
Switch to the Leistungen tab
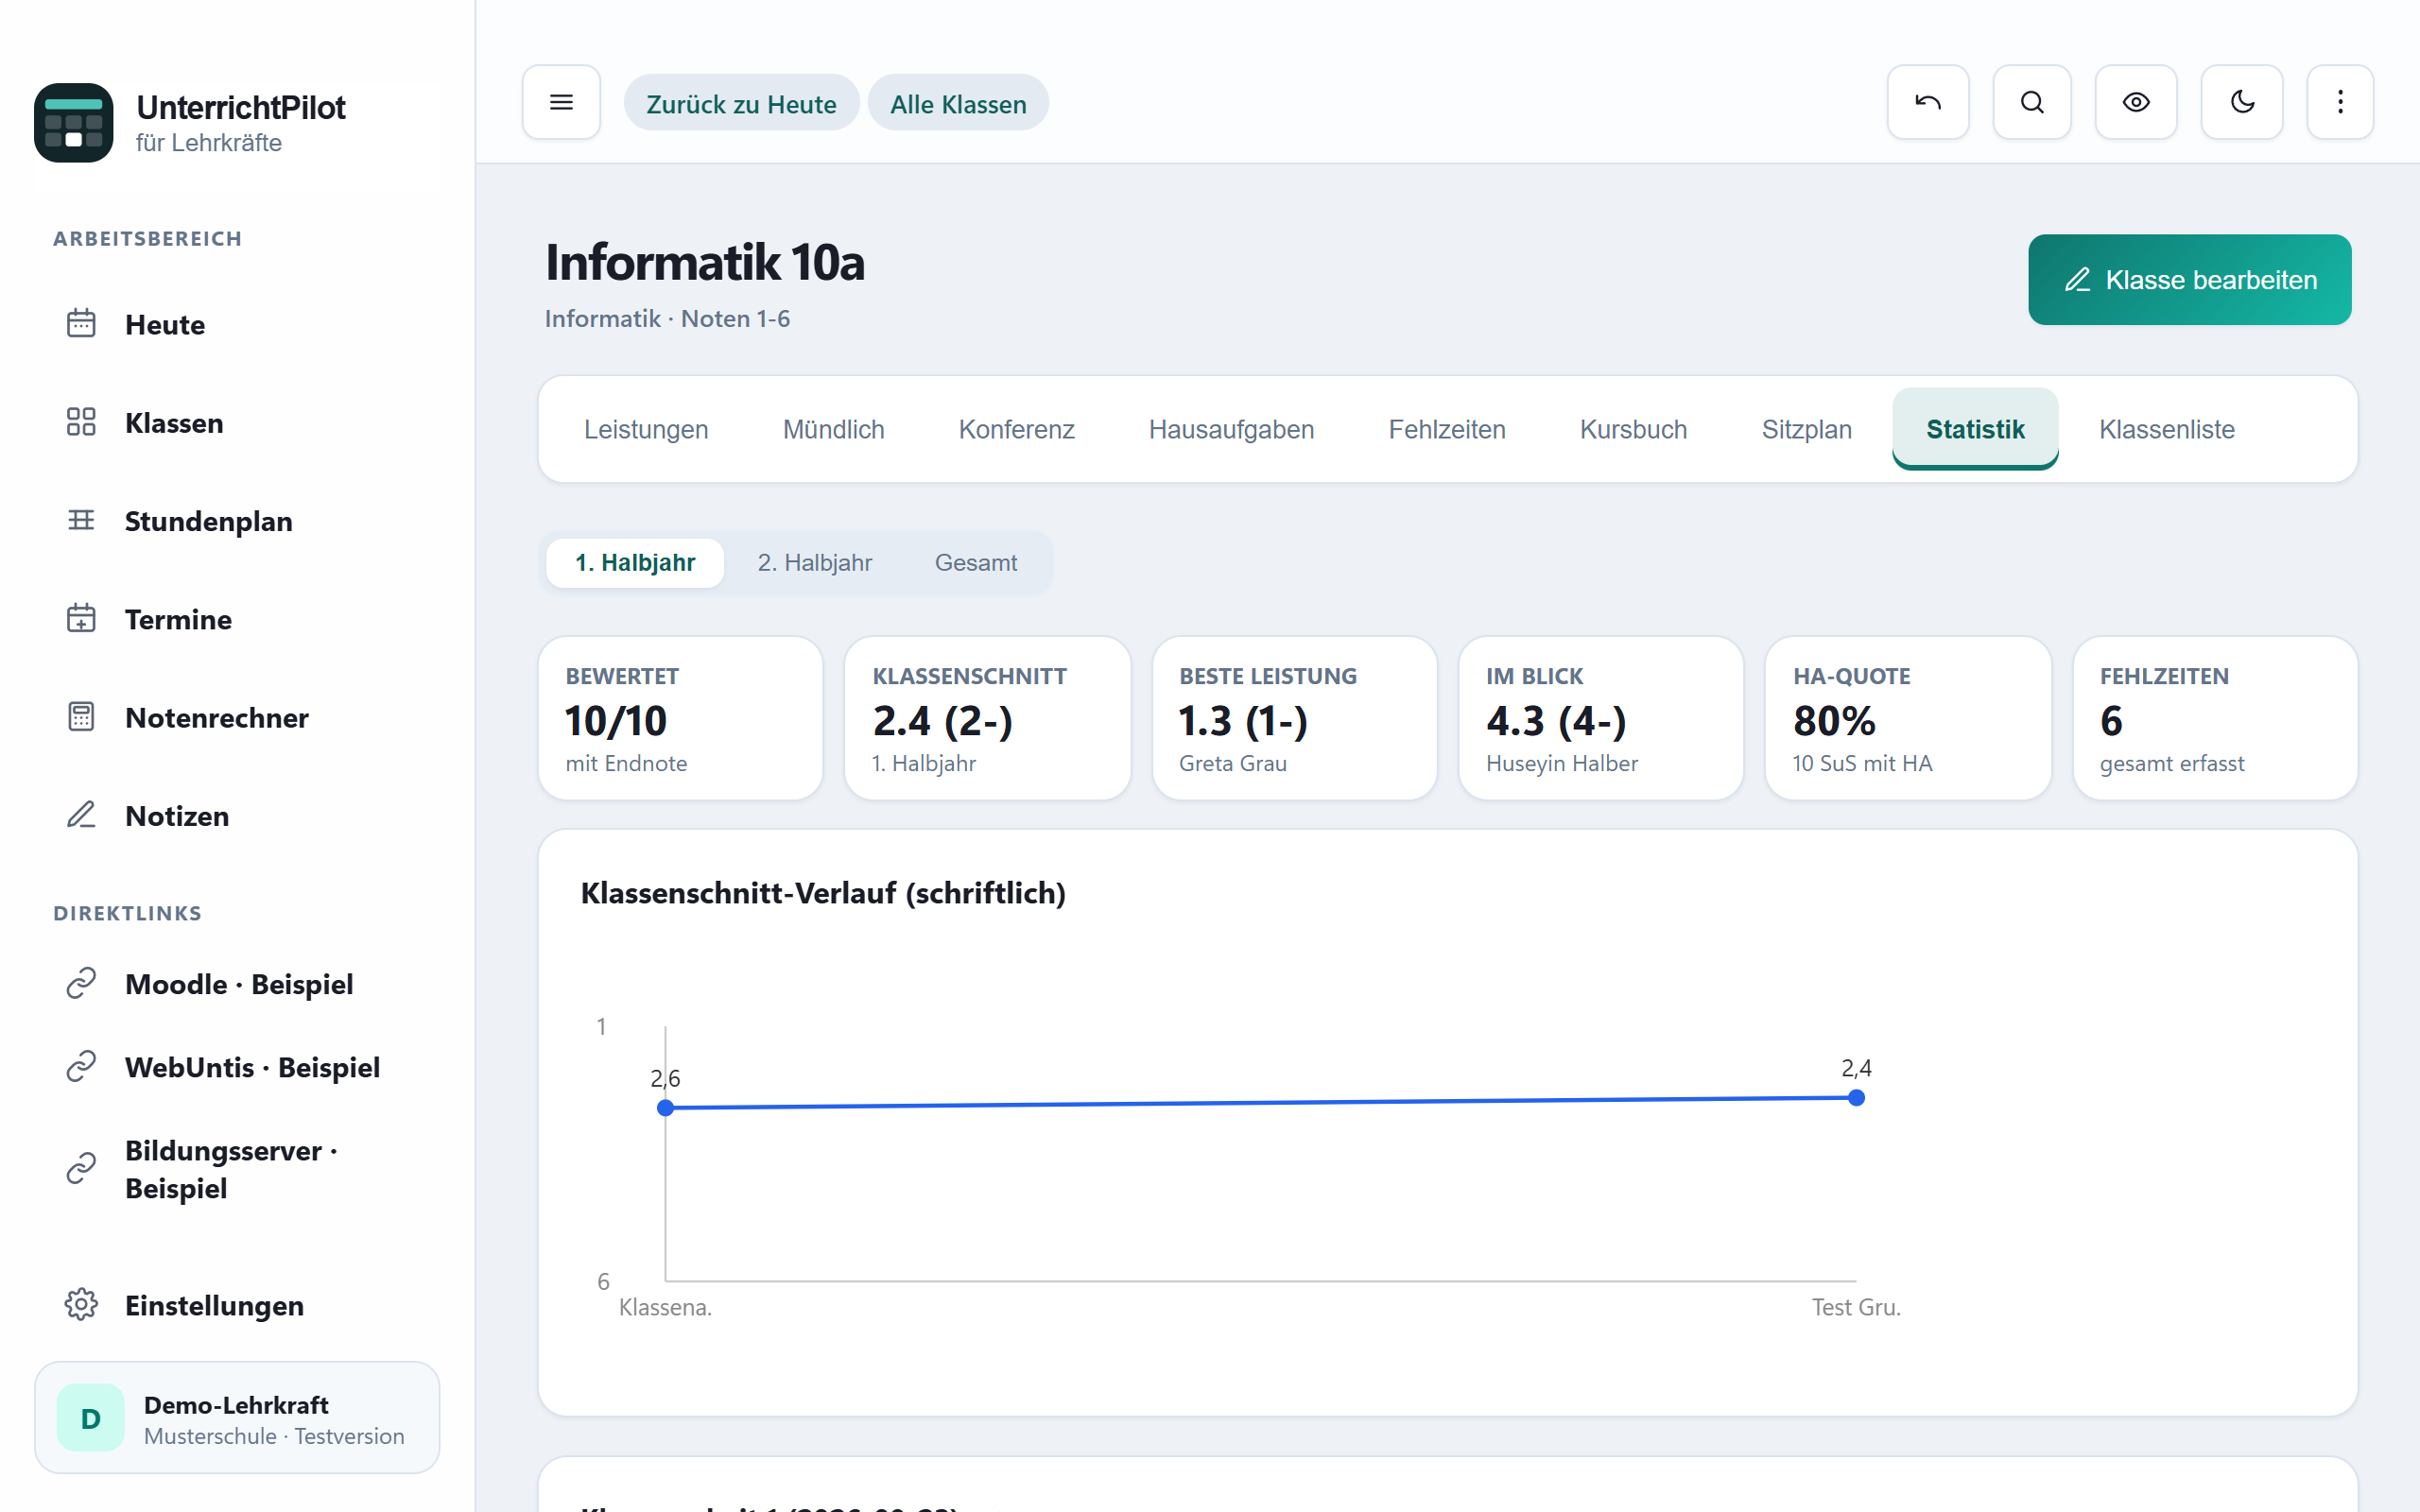[x=646, y=429]
